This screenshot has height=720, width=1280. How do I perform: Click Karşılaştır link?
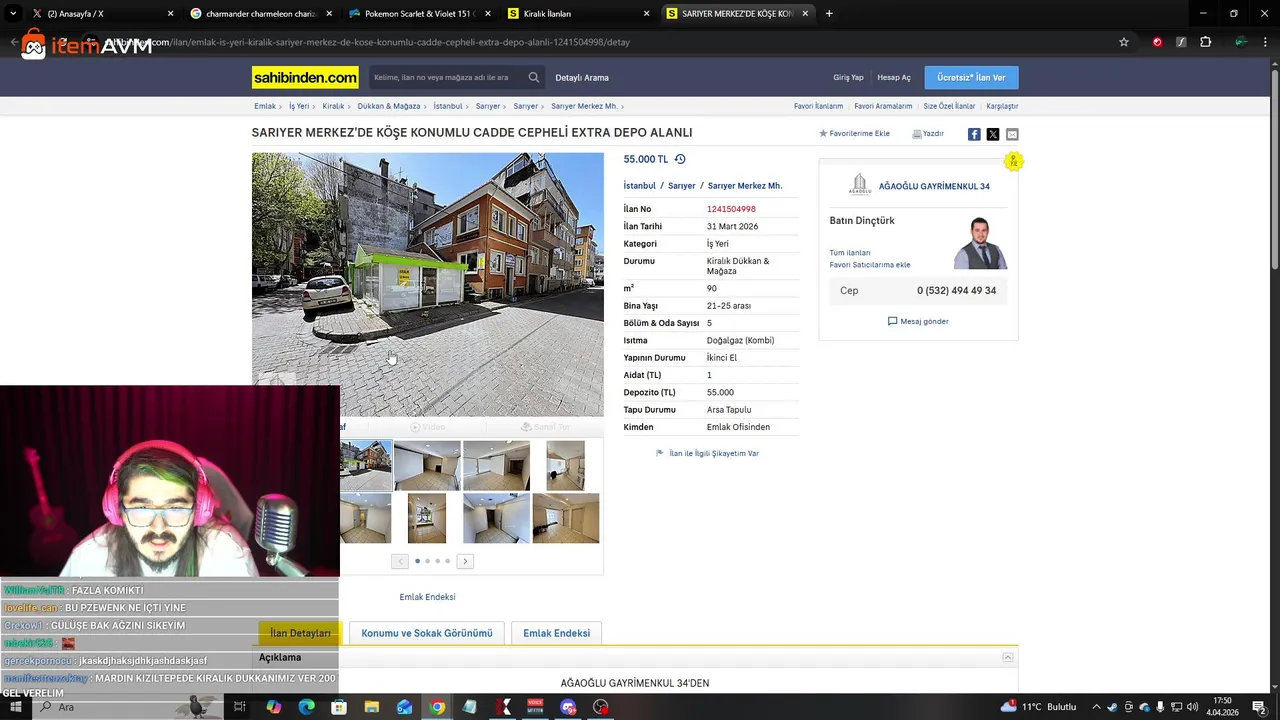tap(1002, 106)
